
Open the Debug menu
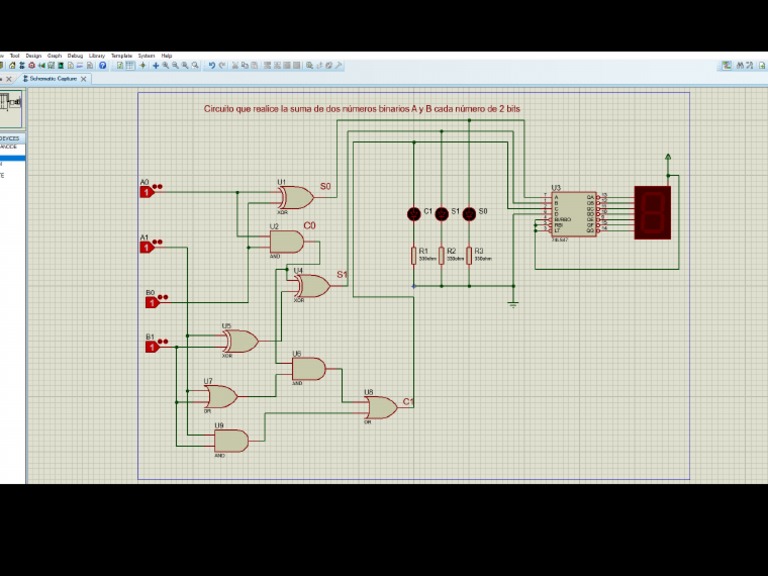[x=75, y=56]
